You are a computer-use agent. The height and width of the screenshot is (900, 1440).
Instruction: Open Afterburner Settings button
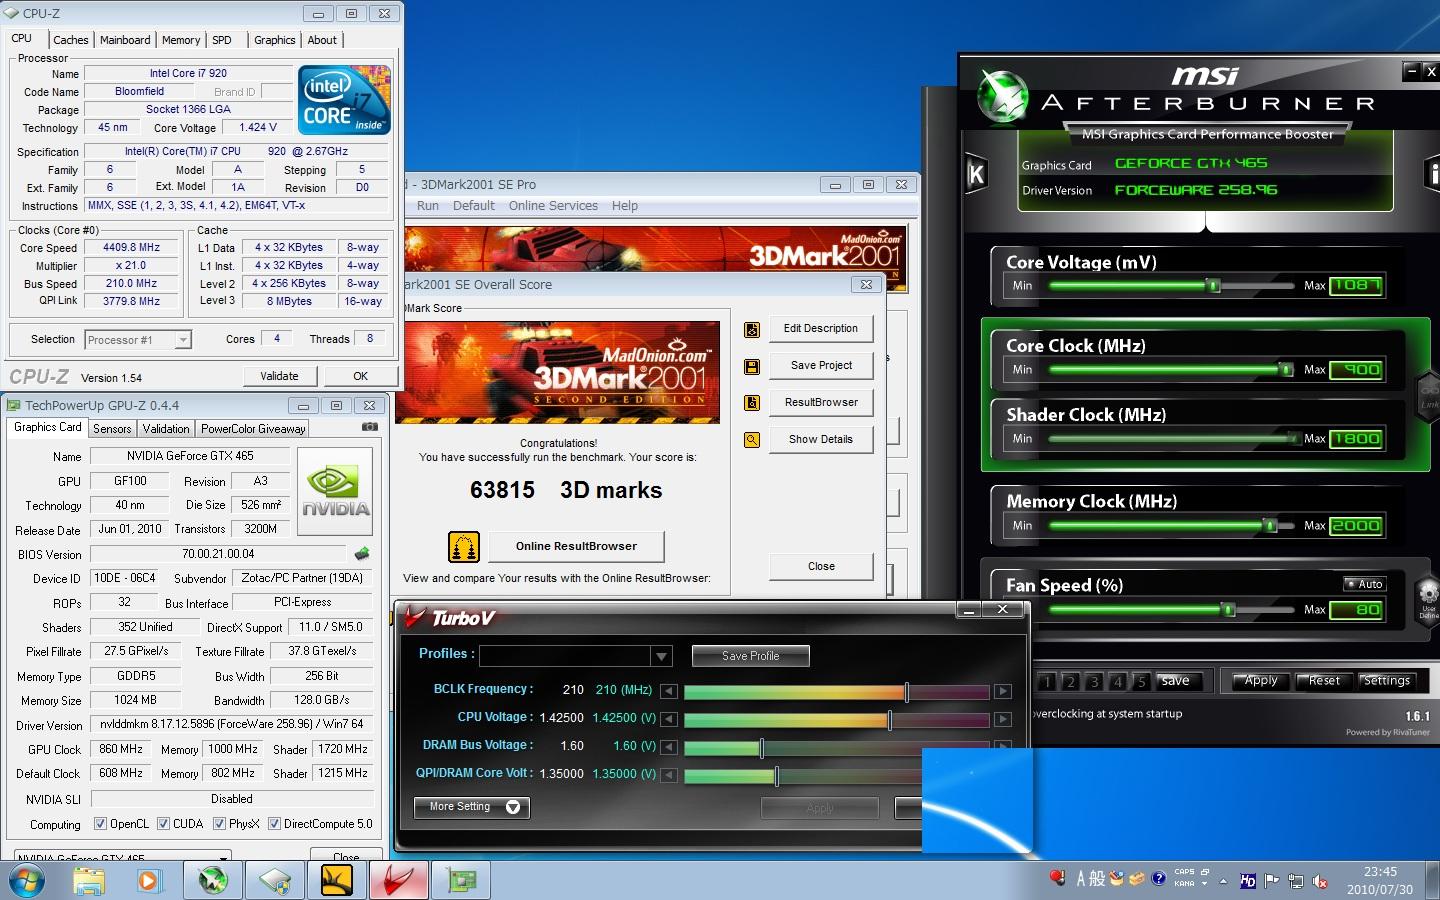pos(1386,681)
